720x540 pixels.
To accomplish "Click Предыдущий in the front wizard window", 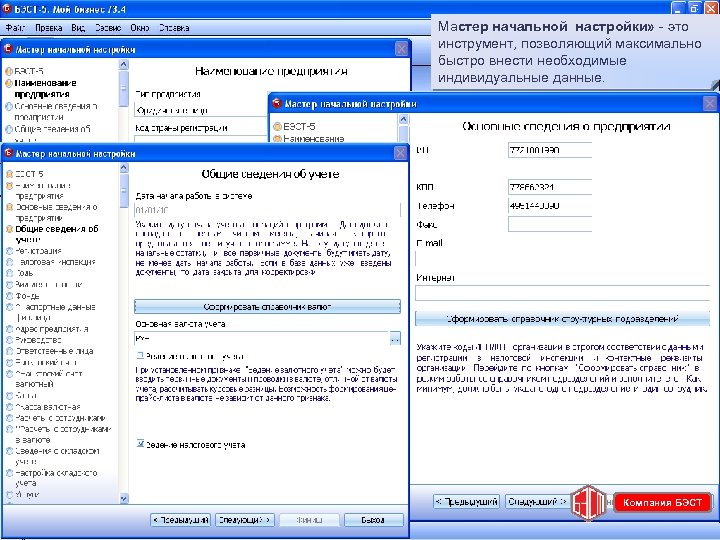I will tap(180, 520).
